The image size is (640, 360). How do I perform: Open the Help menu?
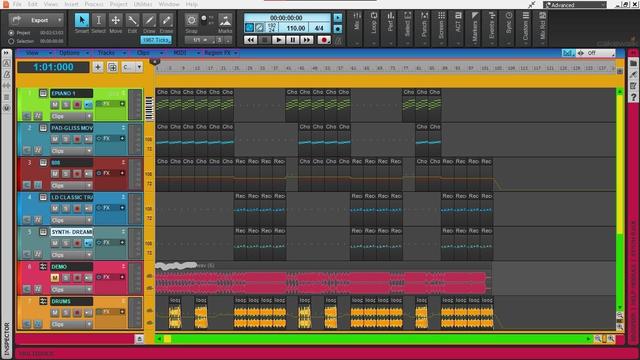[x=191, y=4]
